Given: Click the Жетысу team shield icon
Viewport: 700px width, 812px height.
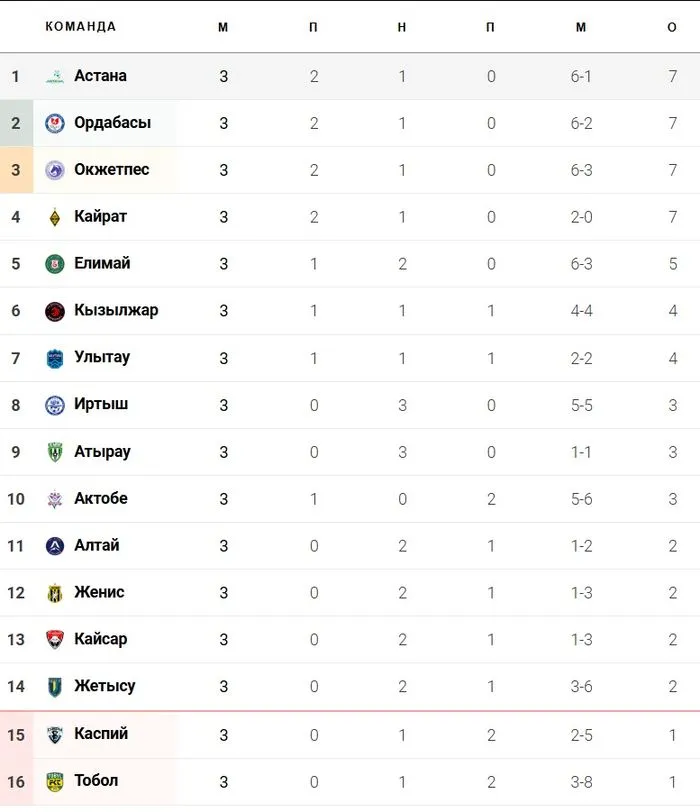Looking at the screenshot, I should (55, 687).
